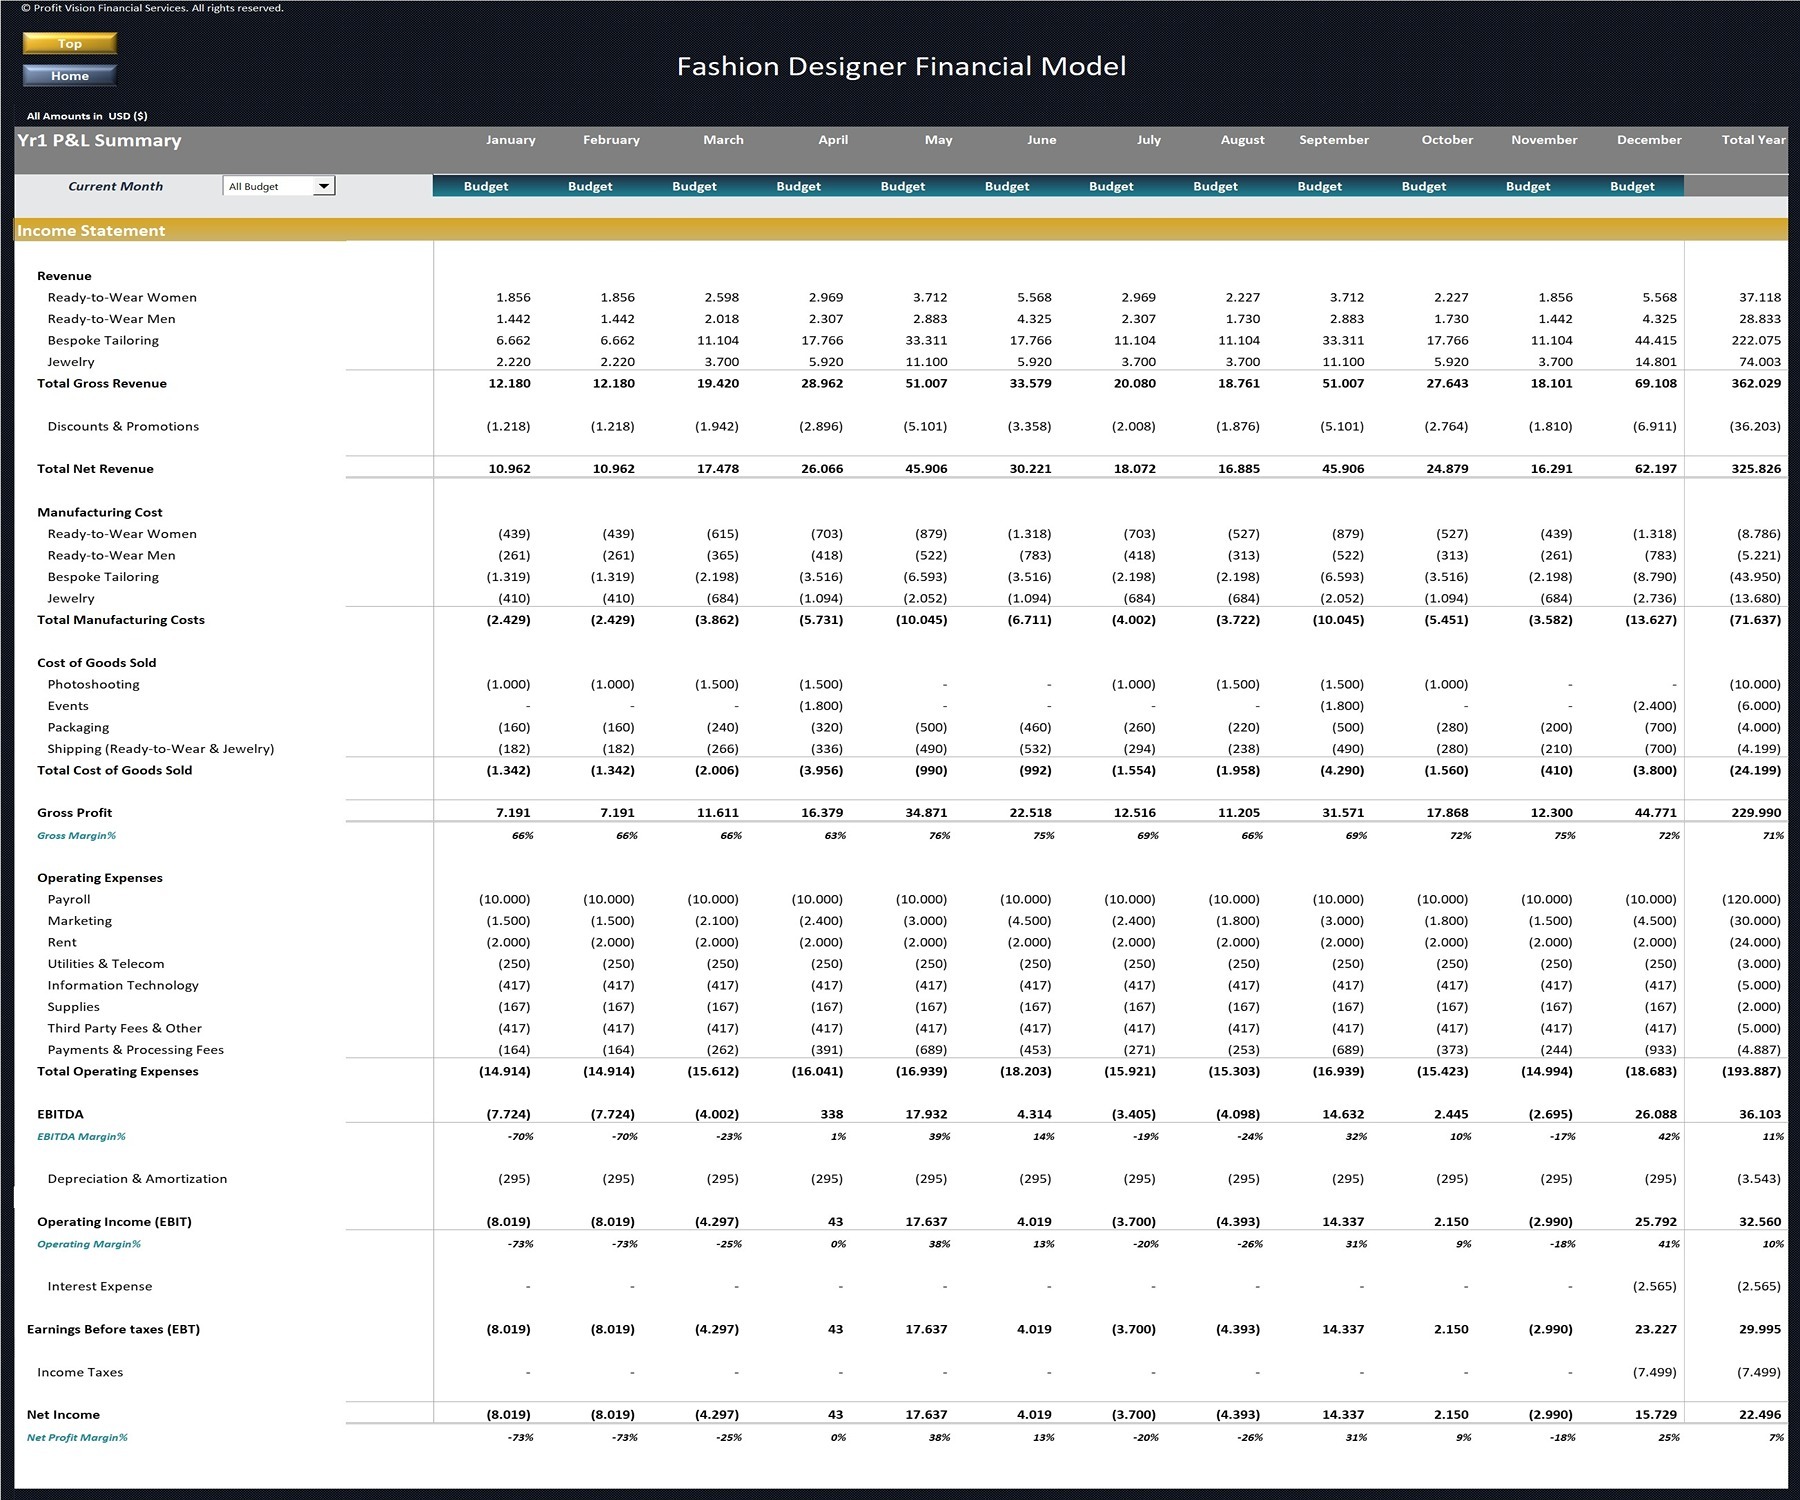Click the January column header
The width and height of the screenshot is (1800, 1500).
[x=510, y=140]
